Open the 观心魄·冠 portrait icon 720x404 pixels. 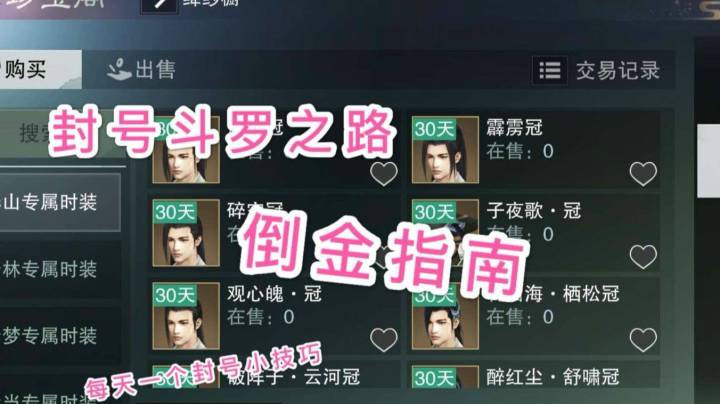click(x=186, y=316)
